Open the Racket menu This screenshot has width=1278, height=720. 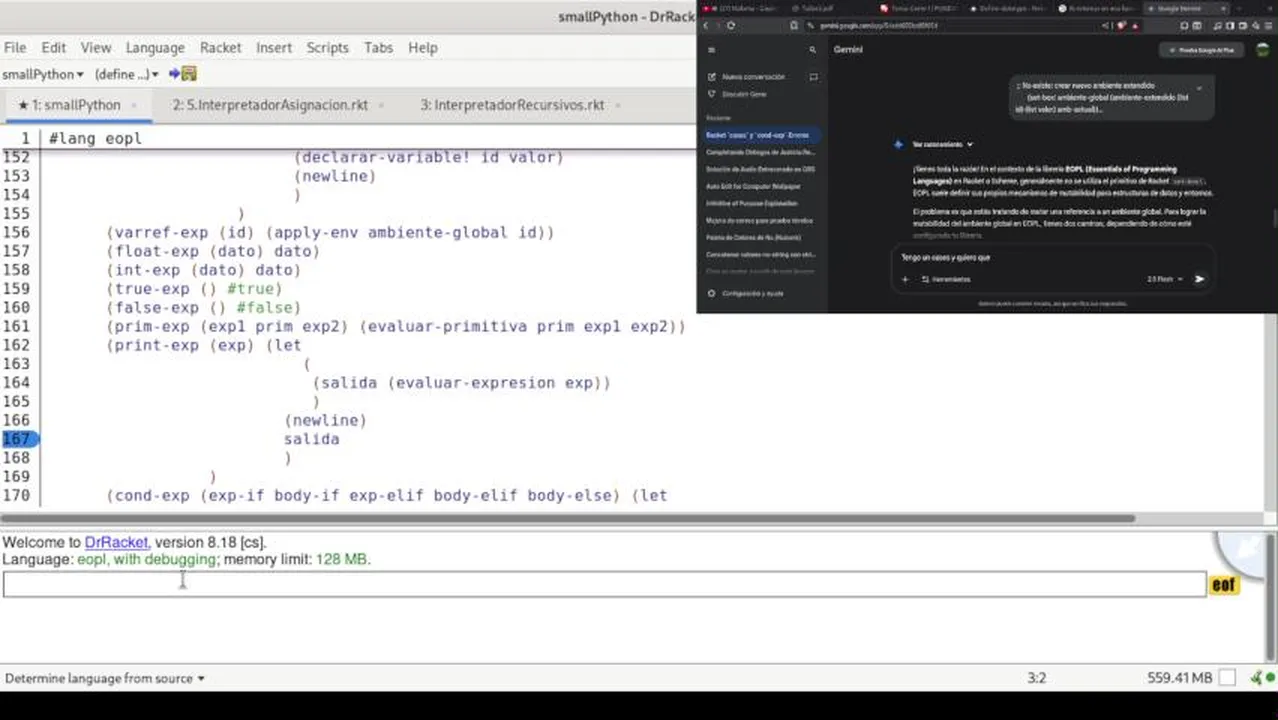[x=220, y=47]
